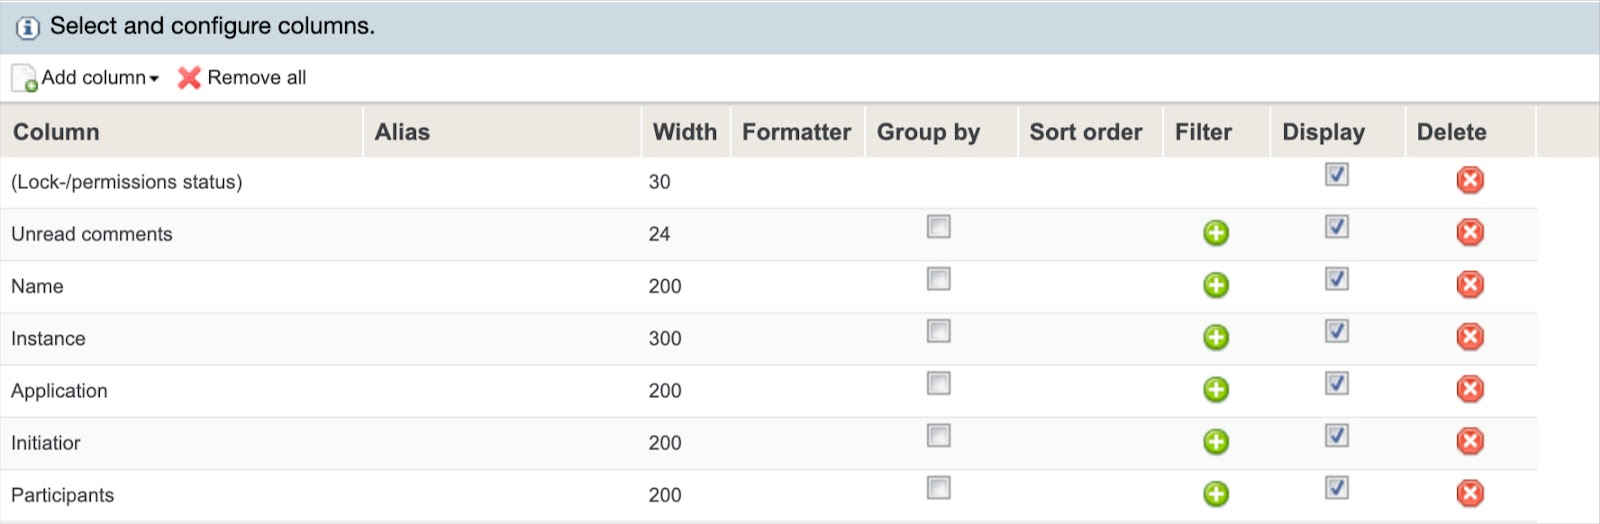Add a filter to Unread comments
The width and height of the screenshot is (1600, 524).
pos(1215,233)
